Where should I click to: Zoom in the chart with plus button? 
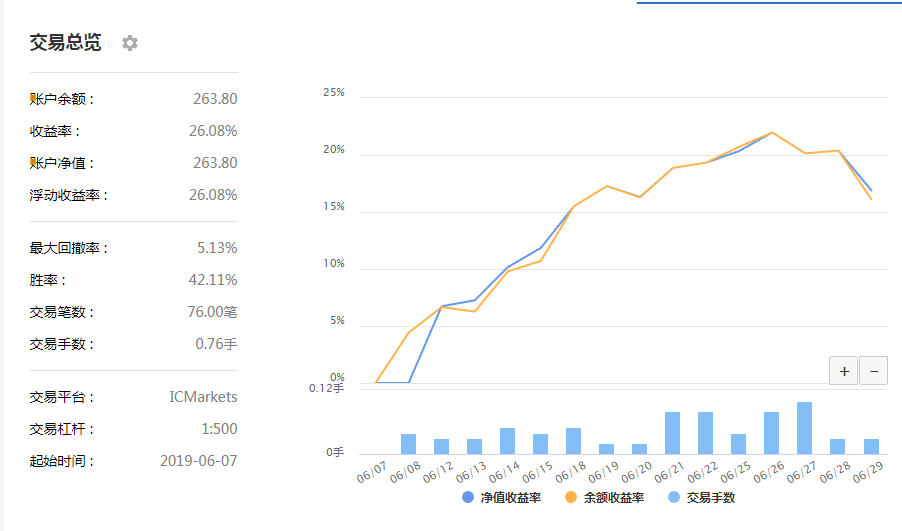coord(844,371)
